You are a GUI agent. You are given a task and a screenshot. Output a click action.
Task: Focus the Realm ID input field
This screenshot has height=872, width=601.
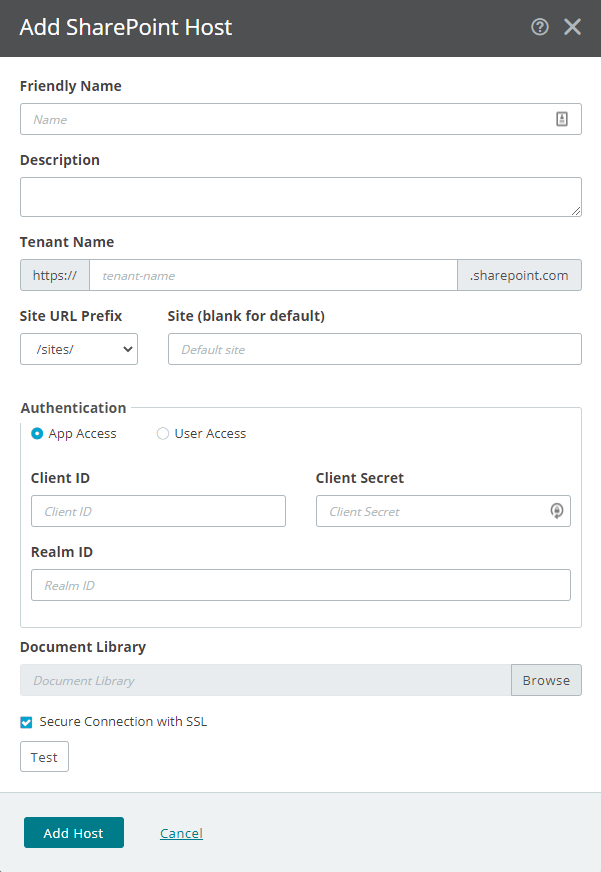tap(301, 585)
